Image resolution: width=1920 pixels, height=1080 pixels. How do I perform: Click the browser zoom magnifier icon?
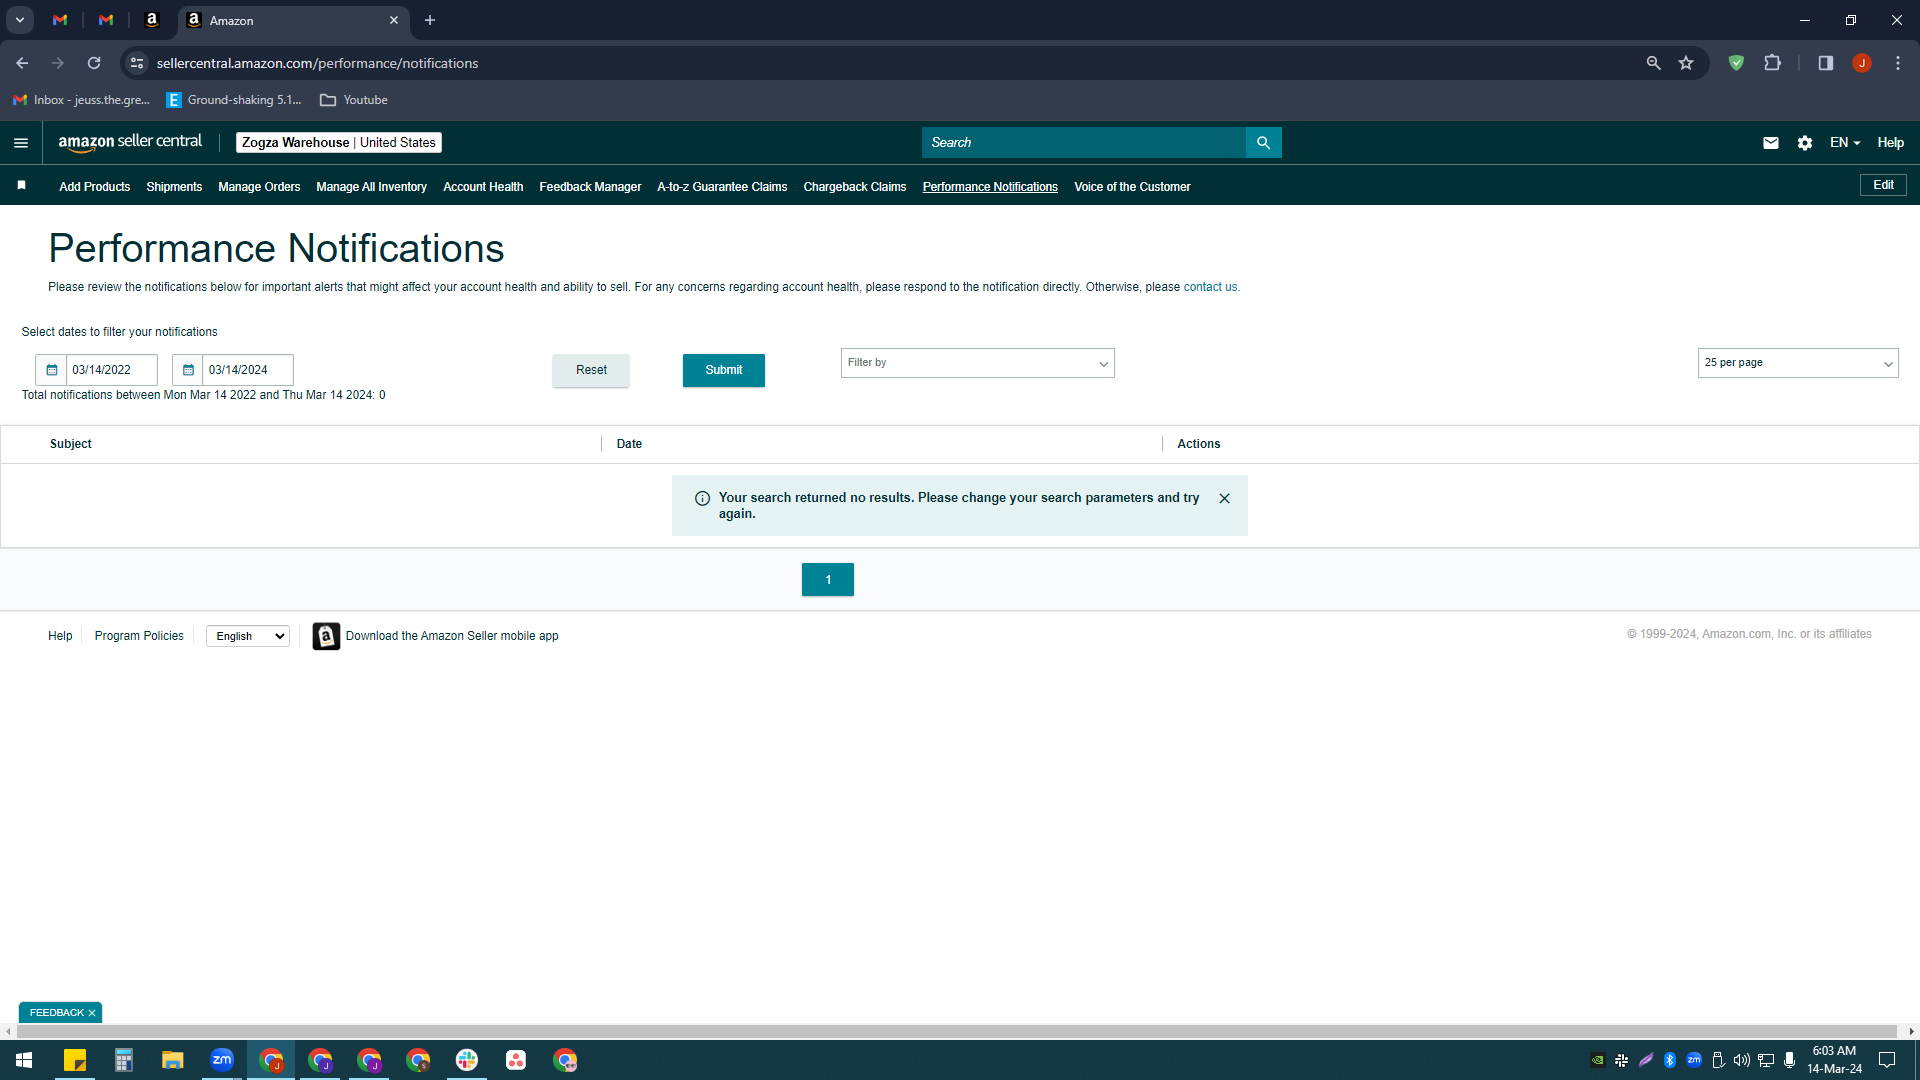[x=1653, y=63]
